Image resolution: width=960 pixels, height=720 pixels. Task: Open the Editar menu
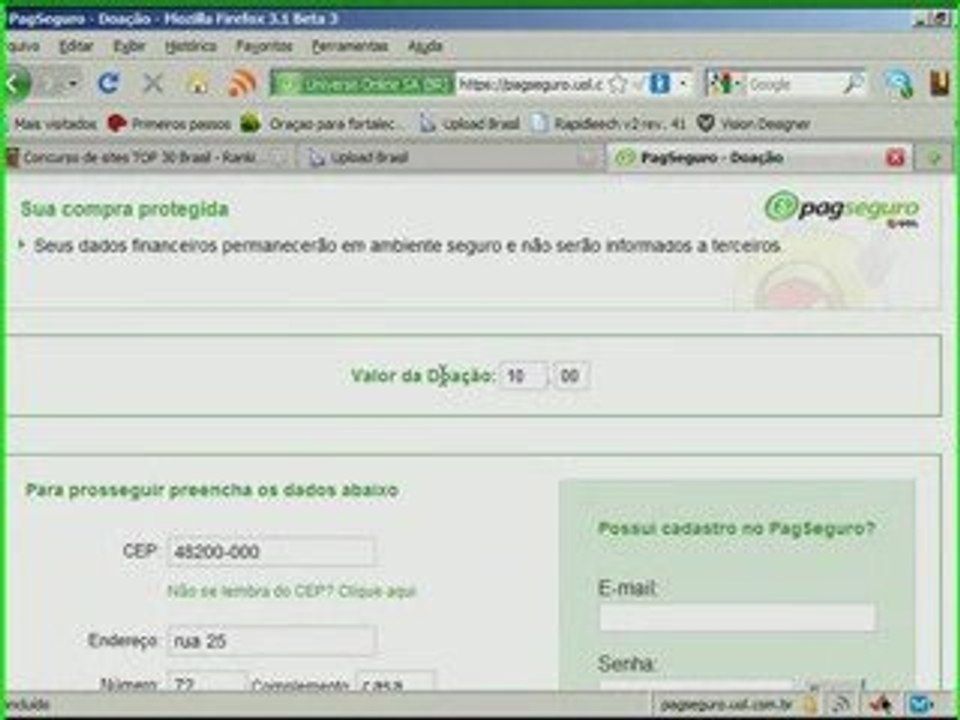[x=77, y=47]
